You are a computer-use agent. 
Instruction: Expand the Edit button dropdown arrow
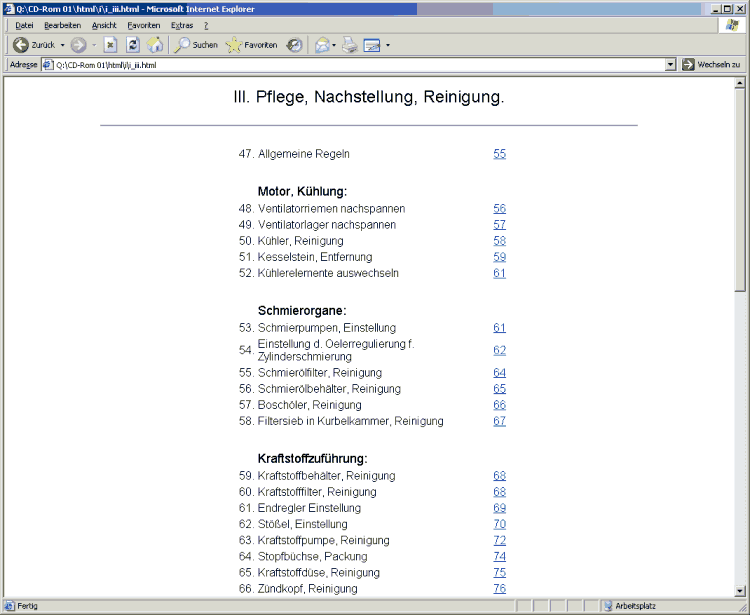click(x=388, y=45)
